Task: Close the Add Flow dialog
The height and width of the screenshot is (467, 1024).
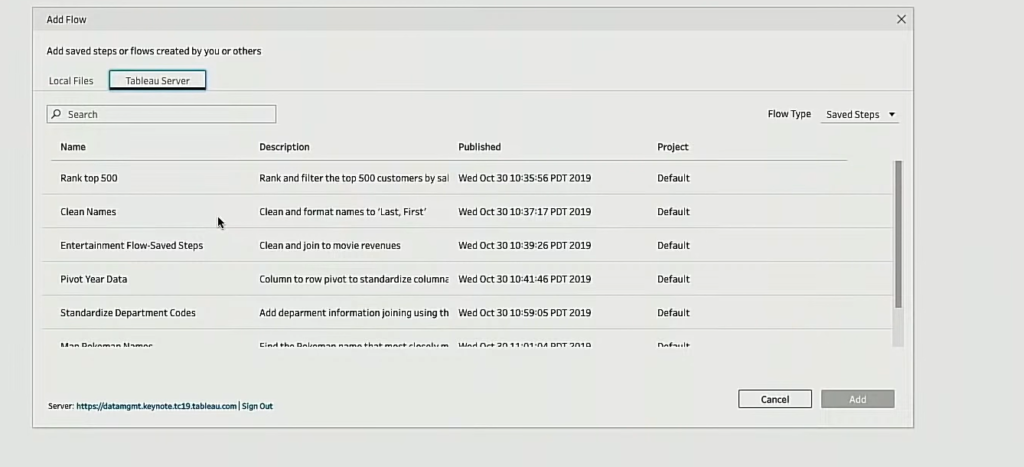Action: 901,20
